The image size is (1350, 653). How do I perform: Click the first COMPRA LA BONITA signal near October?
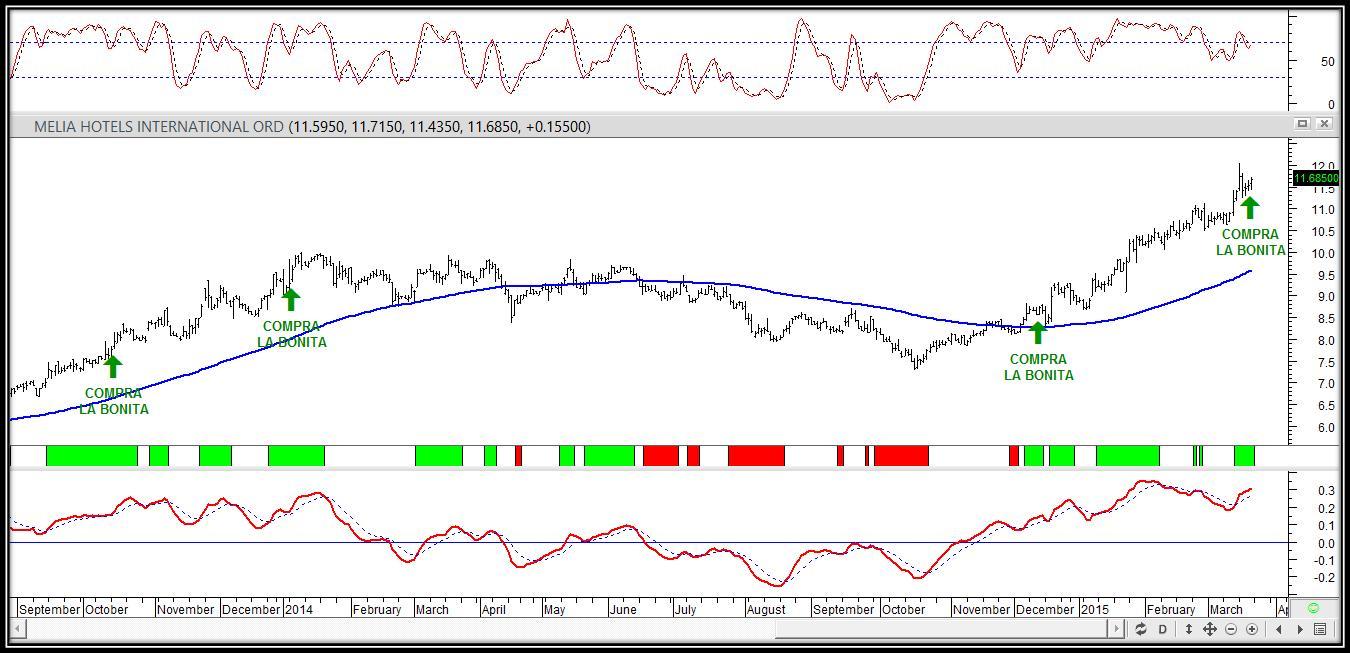114,401
